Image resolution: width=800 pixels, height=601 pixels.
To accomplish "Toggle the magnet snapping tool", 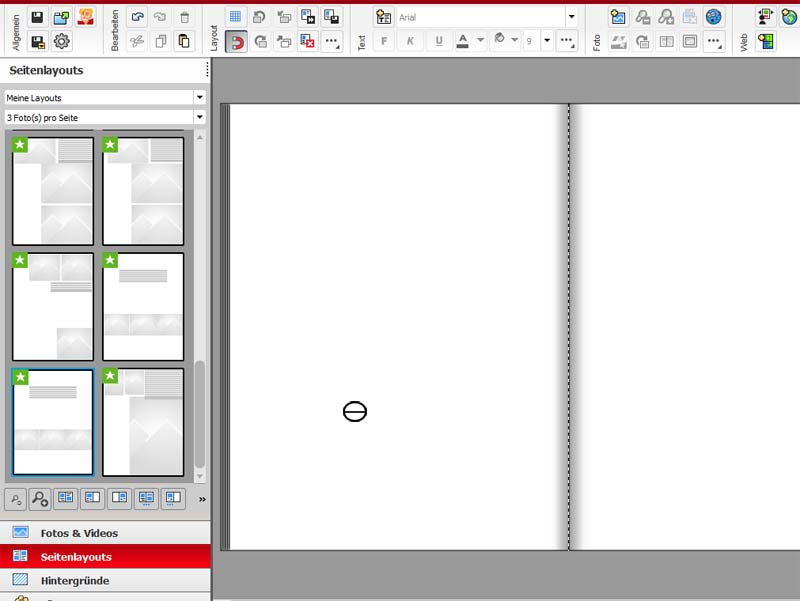I will pyautogui.click(x=236, y=41).
